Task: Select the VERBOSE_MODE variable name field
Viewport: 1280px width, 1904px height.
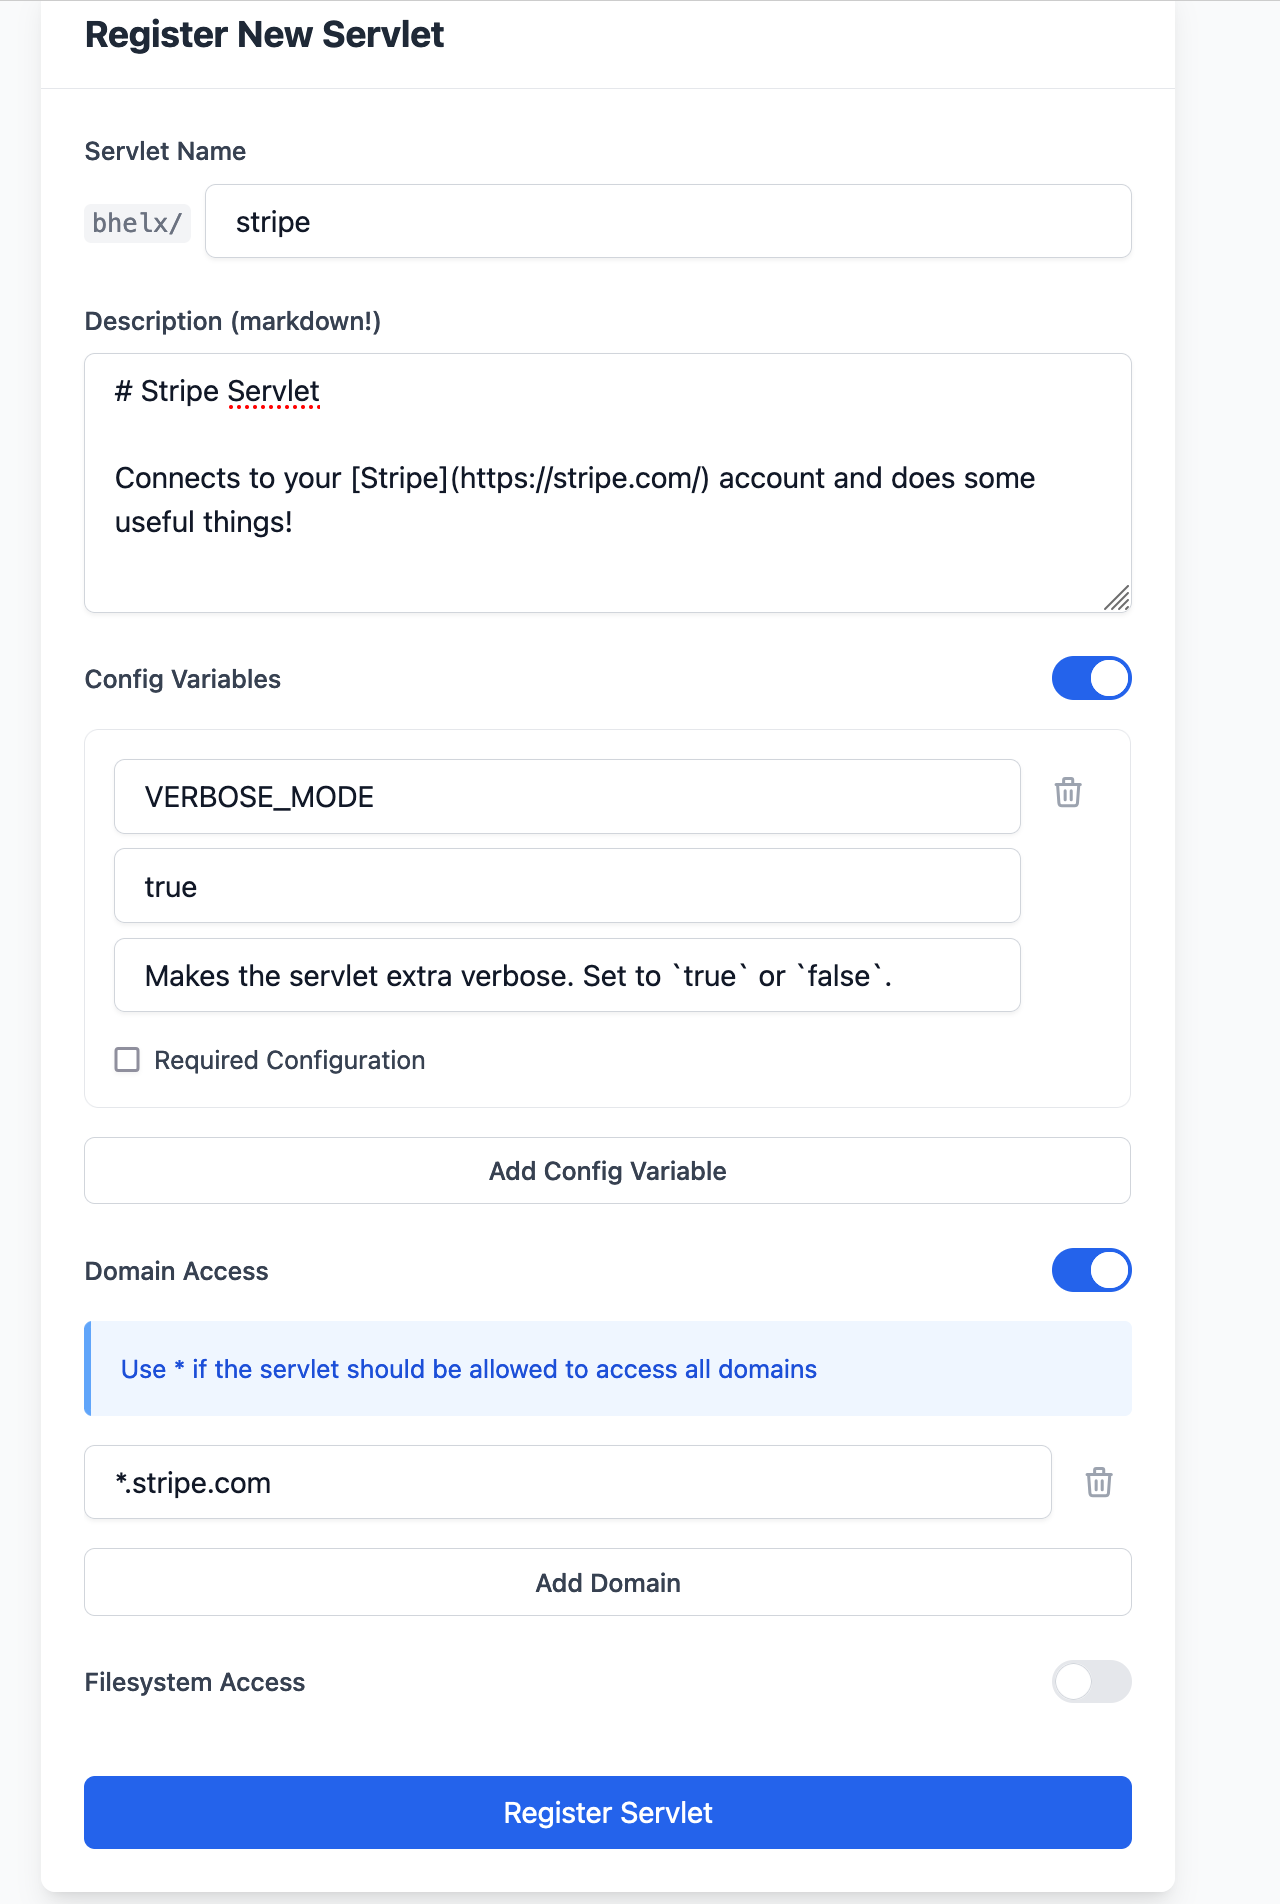Action: (x=566, y=796)
